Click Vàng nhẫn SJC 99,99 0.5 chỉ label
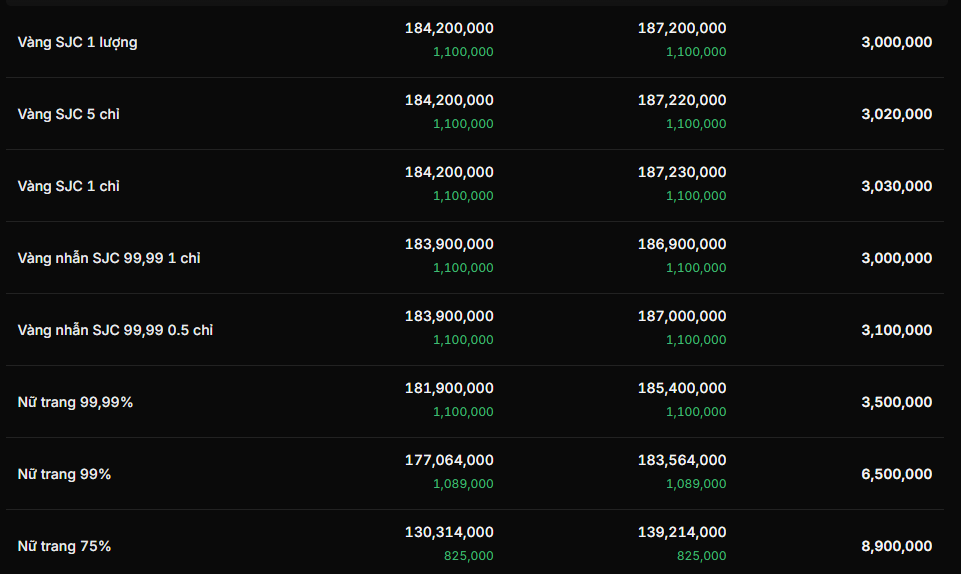 click(115, 330)
